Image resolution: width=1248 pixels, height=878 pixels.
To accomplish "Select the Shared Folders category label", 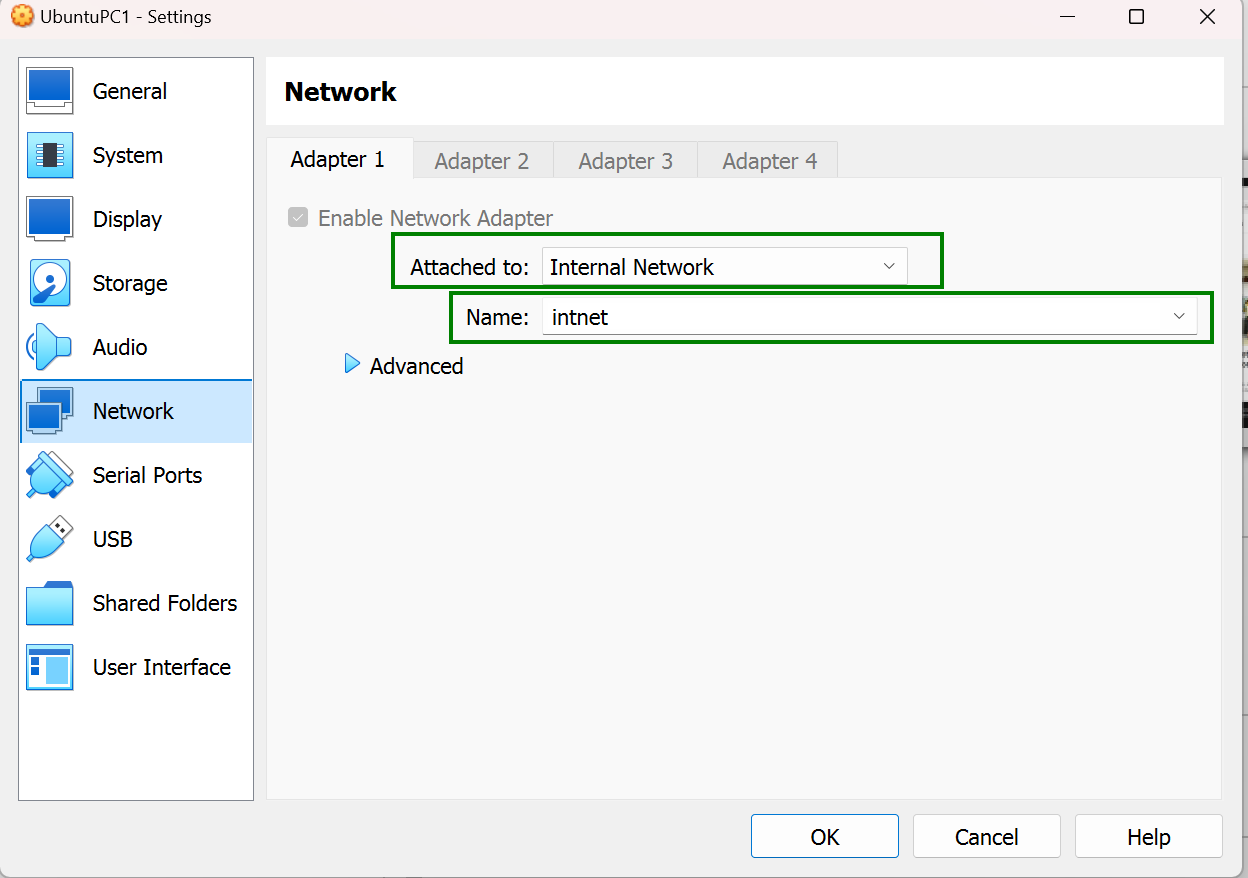I will point(165,603).
